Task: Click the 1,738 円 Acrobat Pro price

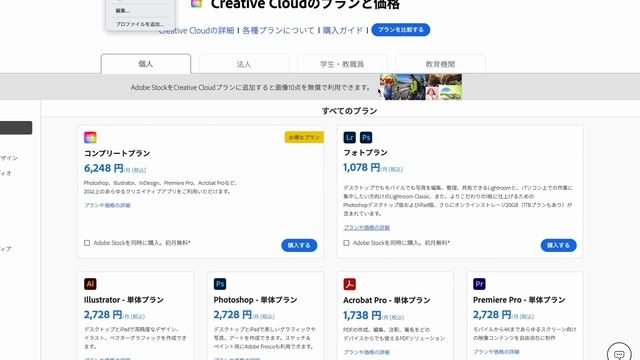Action: click(362, 315)
